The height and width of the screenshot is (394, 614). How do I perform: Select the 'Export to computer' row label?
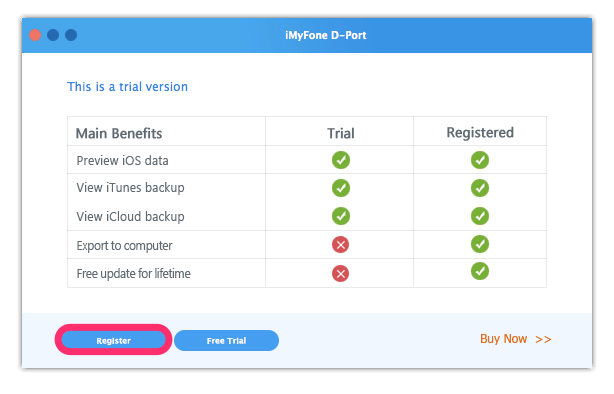coord(124,246)
